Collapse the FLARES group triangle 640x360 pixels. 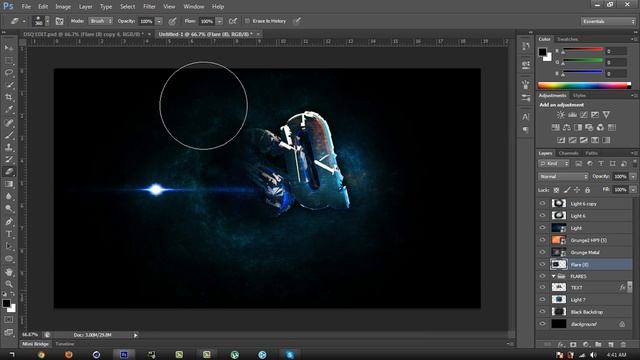pos(554,276)
